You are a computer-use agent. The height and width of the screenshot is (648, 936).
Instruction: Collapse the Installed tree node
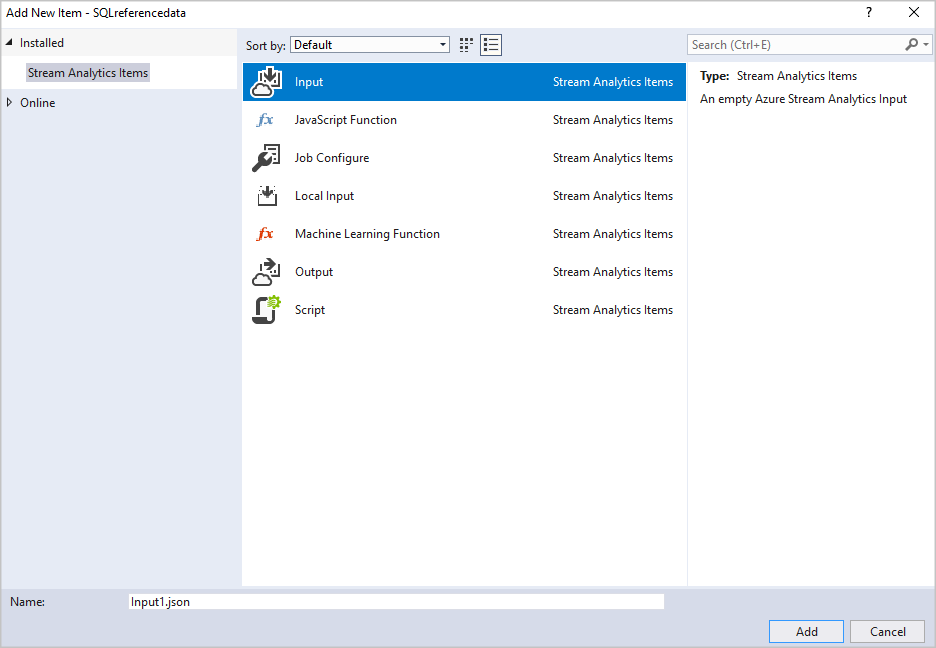tap(10, 43)
